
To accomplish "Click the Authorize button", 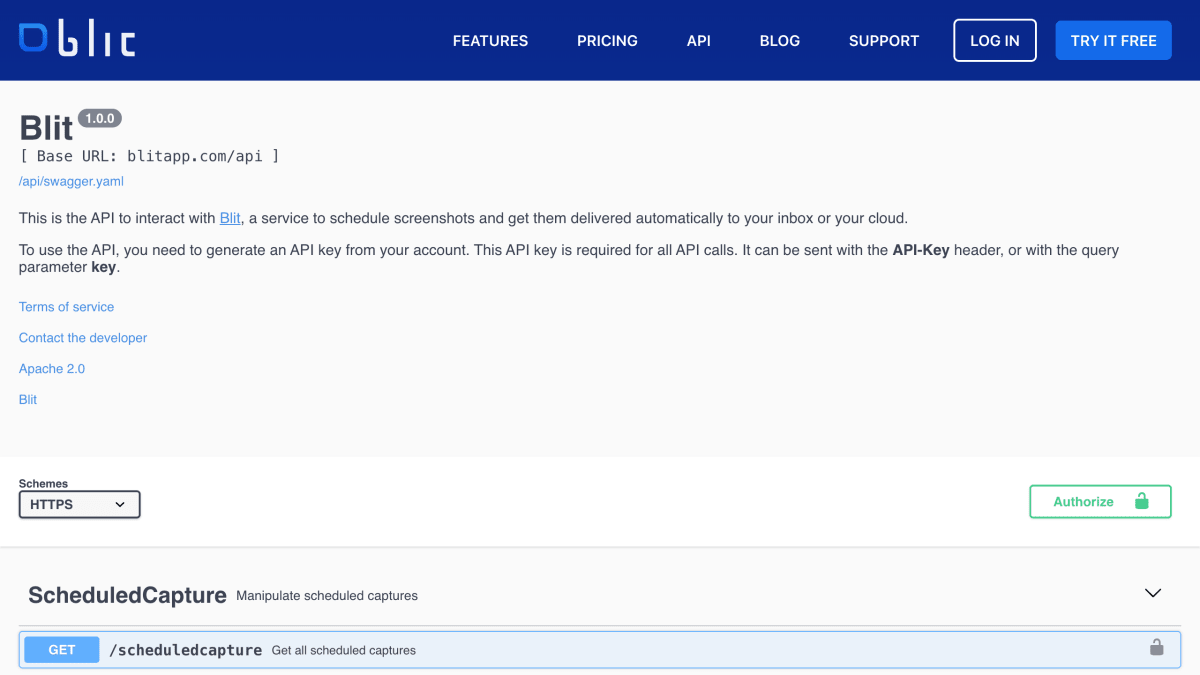I will pos(1100,502).
